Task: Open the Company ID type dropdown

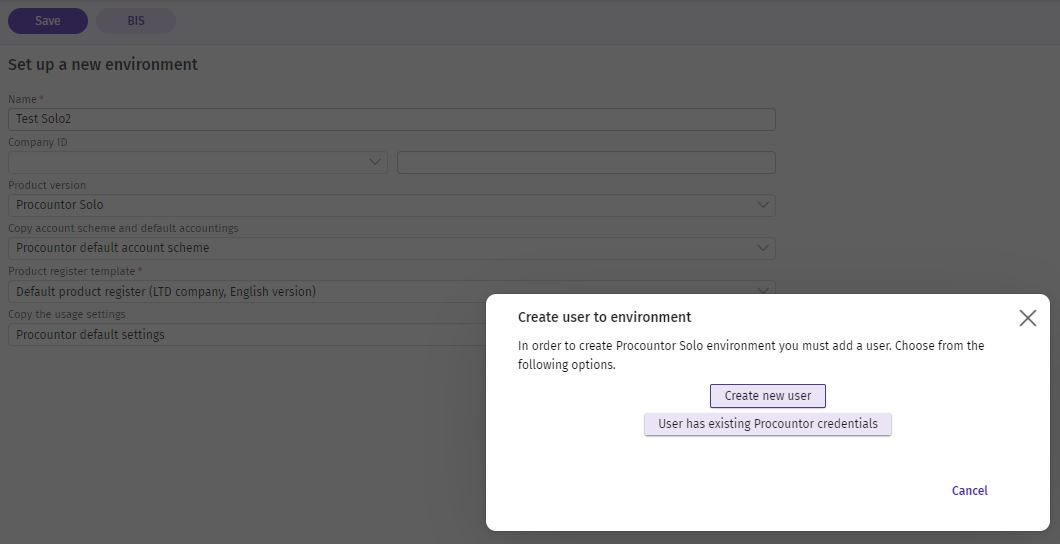Action: [x=197, y=162]
